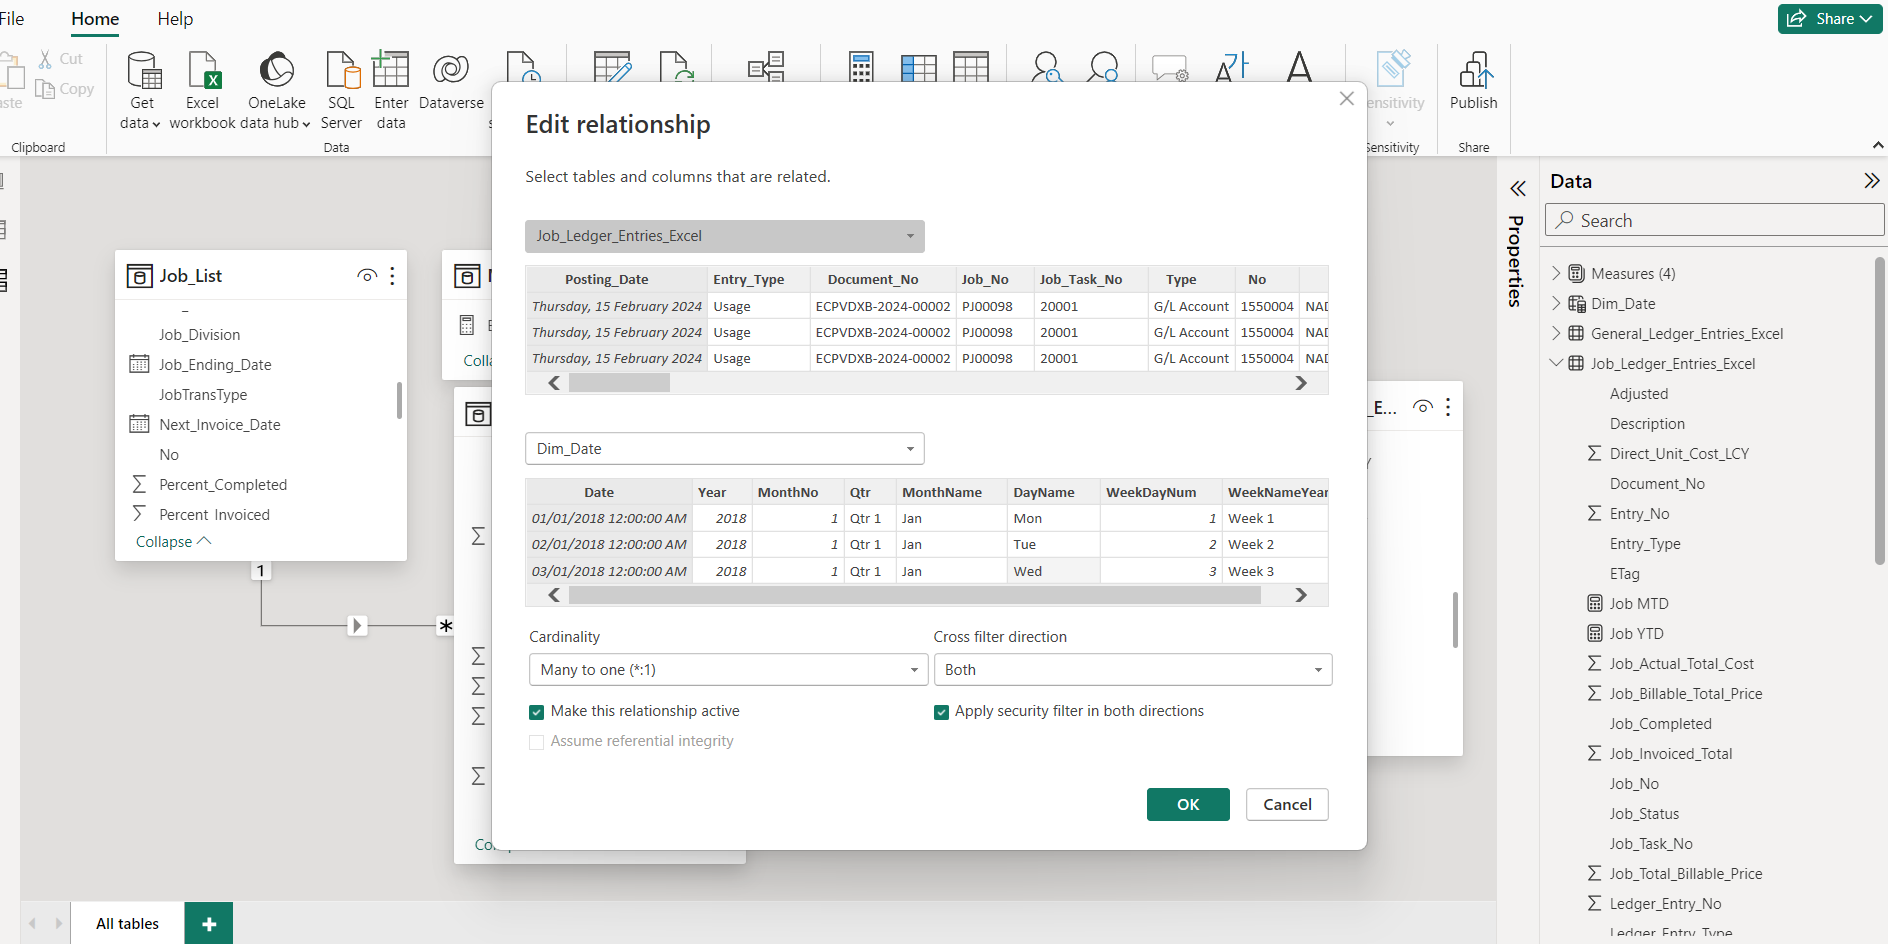Open the Help ribbon tab
Image resolution: width=1888 pixels, height=944 pixels.
click(x=175, y=18)
